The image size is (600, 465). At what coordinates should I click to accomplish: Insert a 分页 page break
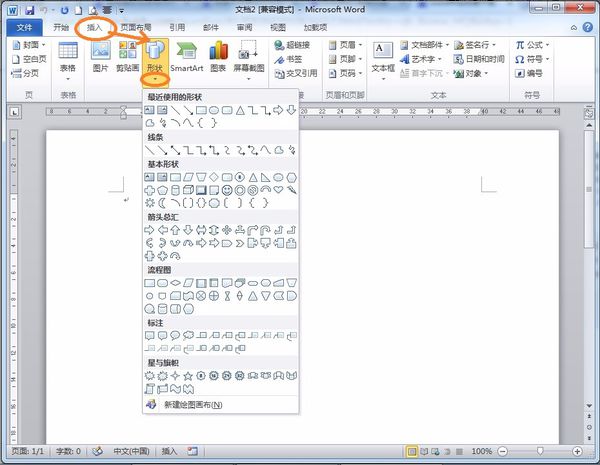coord(25,73)
